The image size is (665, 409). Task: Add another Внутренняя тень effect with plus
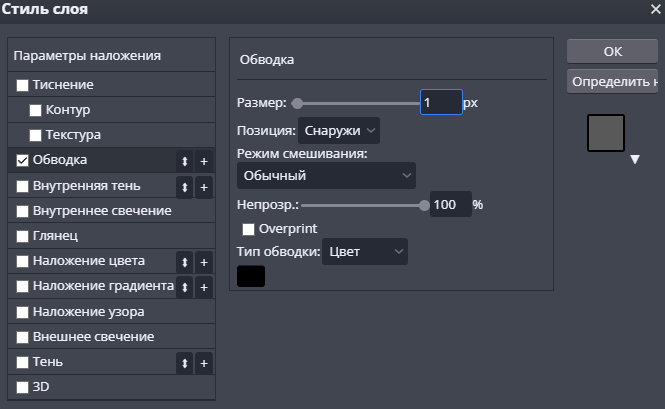[203, 187]
